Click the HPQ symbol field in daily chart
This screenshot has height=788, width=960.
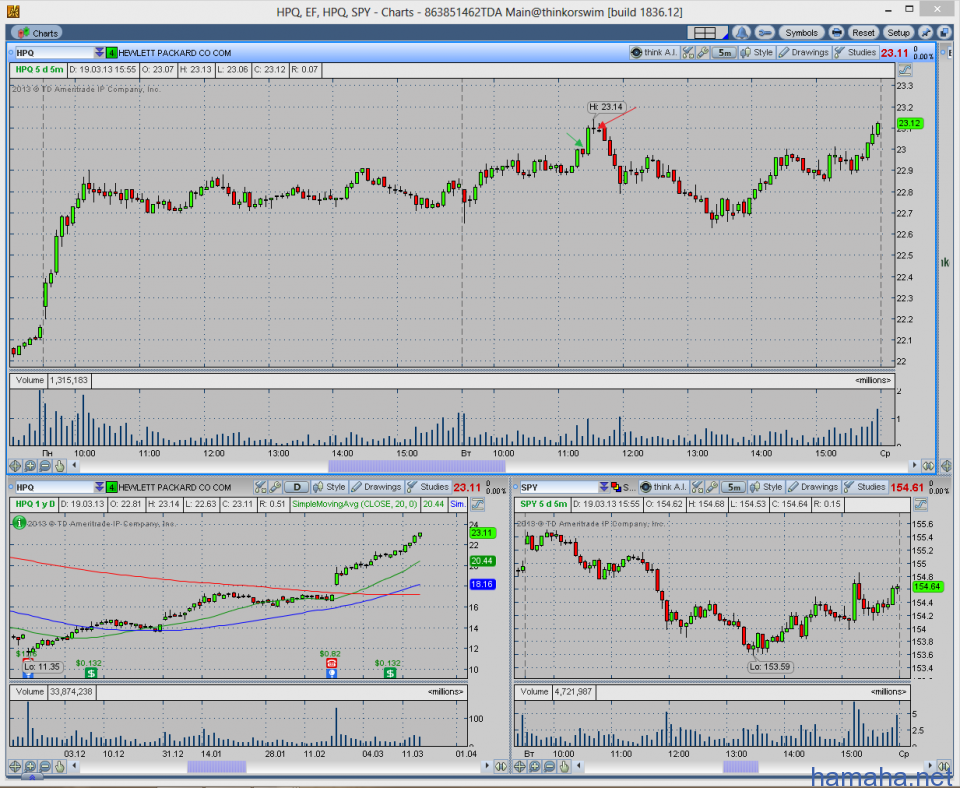(x=54, y=487)
